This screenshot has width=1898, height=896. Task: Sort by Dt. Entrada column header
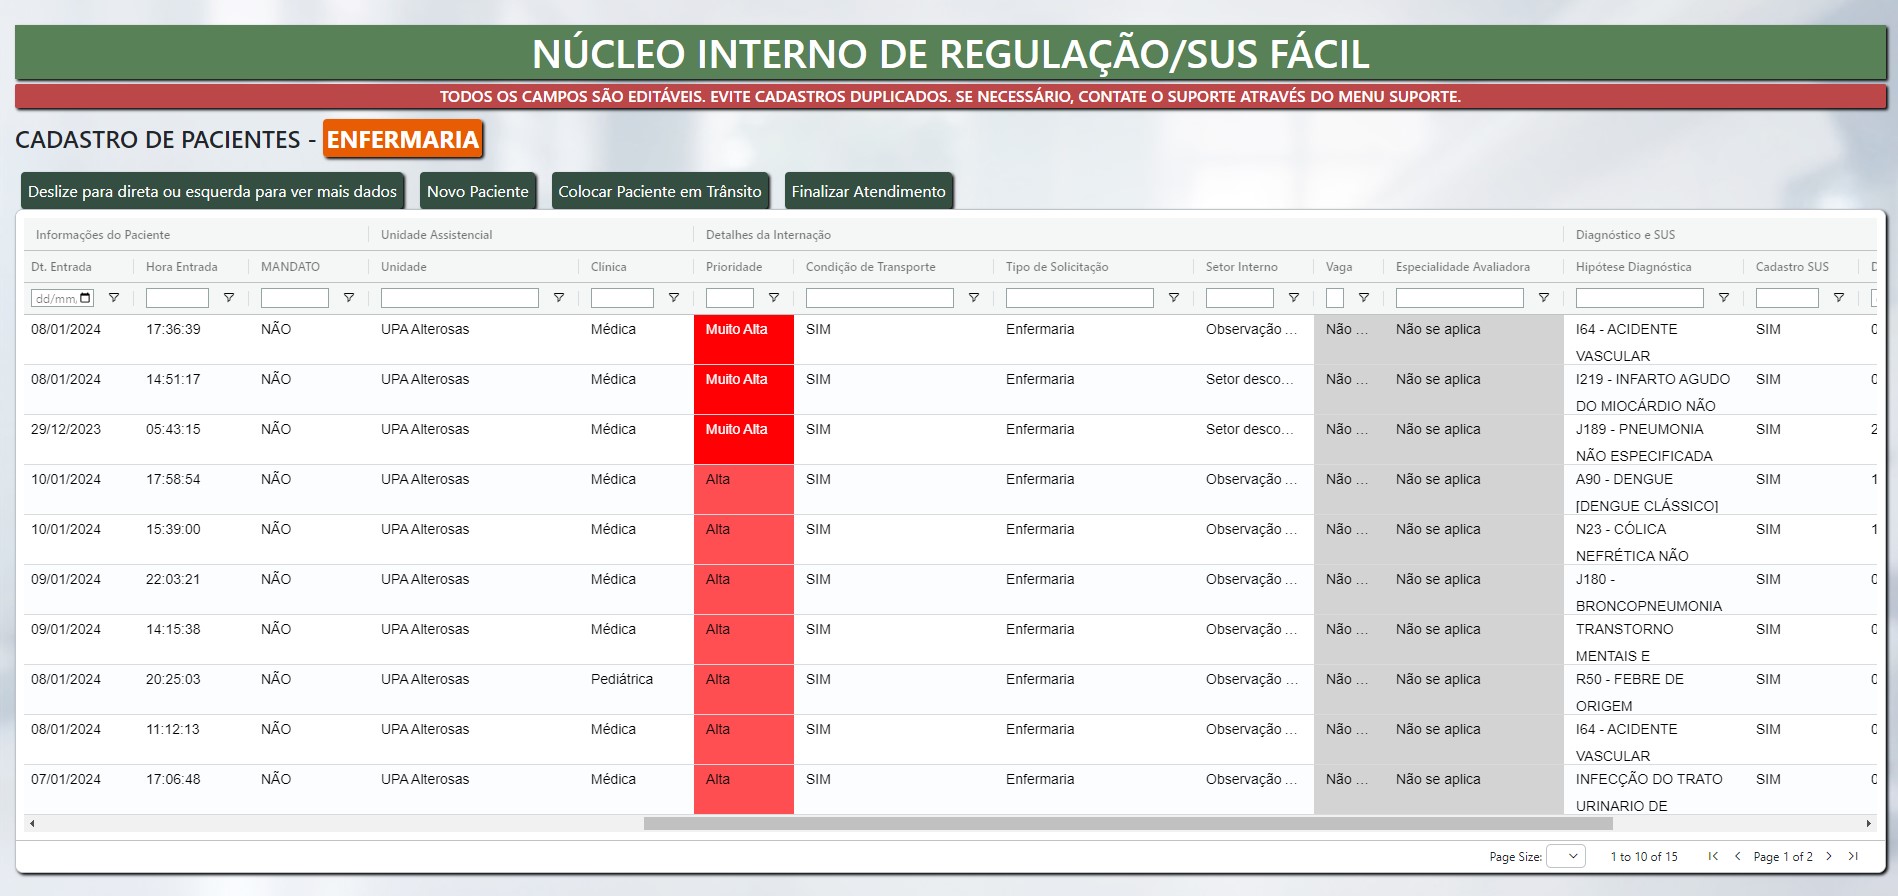[x=61, y=267]
